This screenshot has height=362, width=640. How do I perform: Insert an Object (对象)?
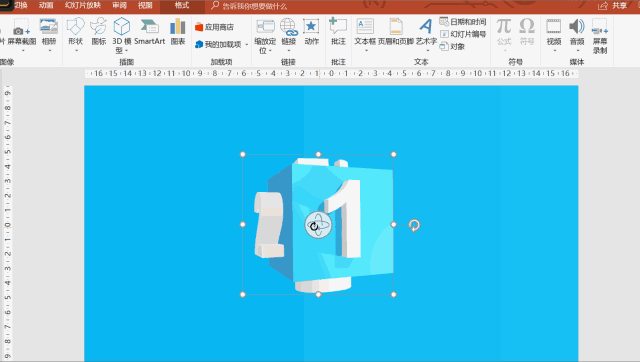(452, 47)
